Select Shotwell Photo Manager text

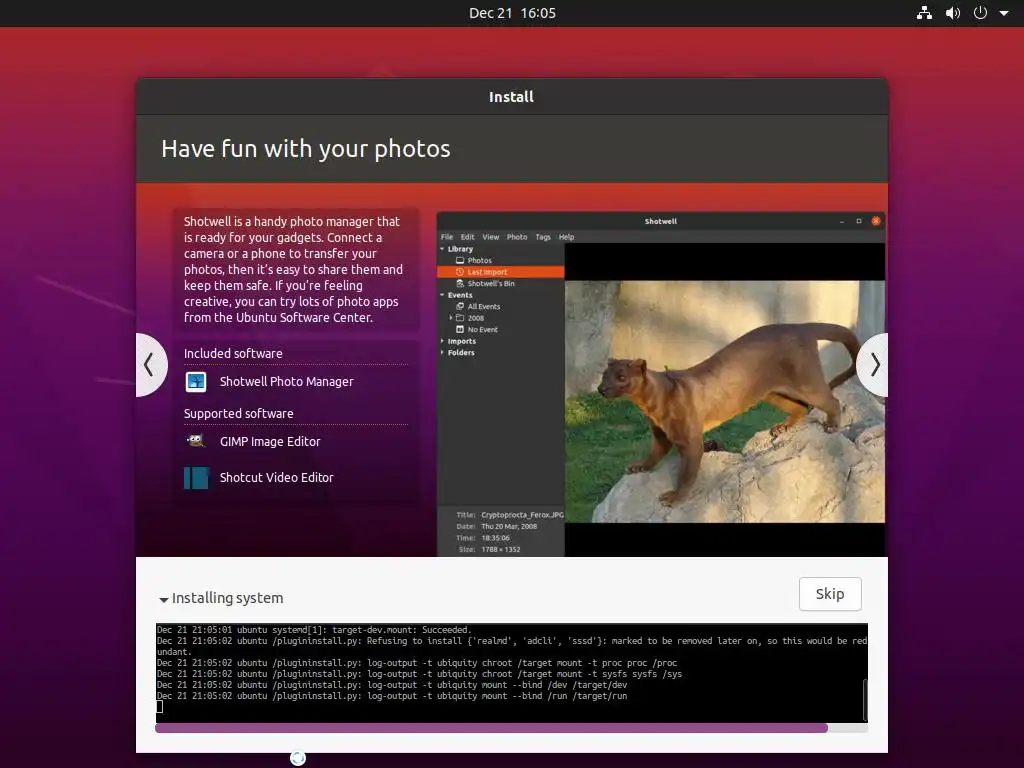[286, 381]
